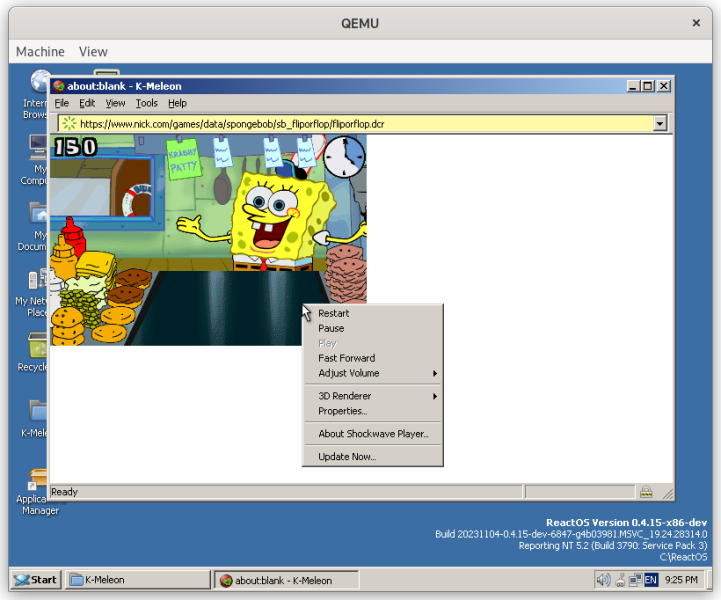Open the K-Meleon View menu
The width and height of the screenshot is (721, 600).
[115, 103]
